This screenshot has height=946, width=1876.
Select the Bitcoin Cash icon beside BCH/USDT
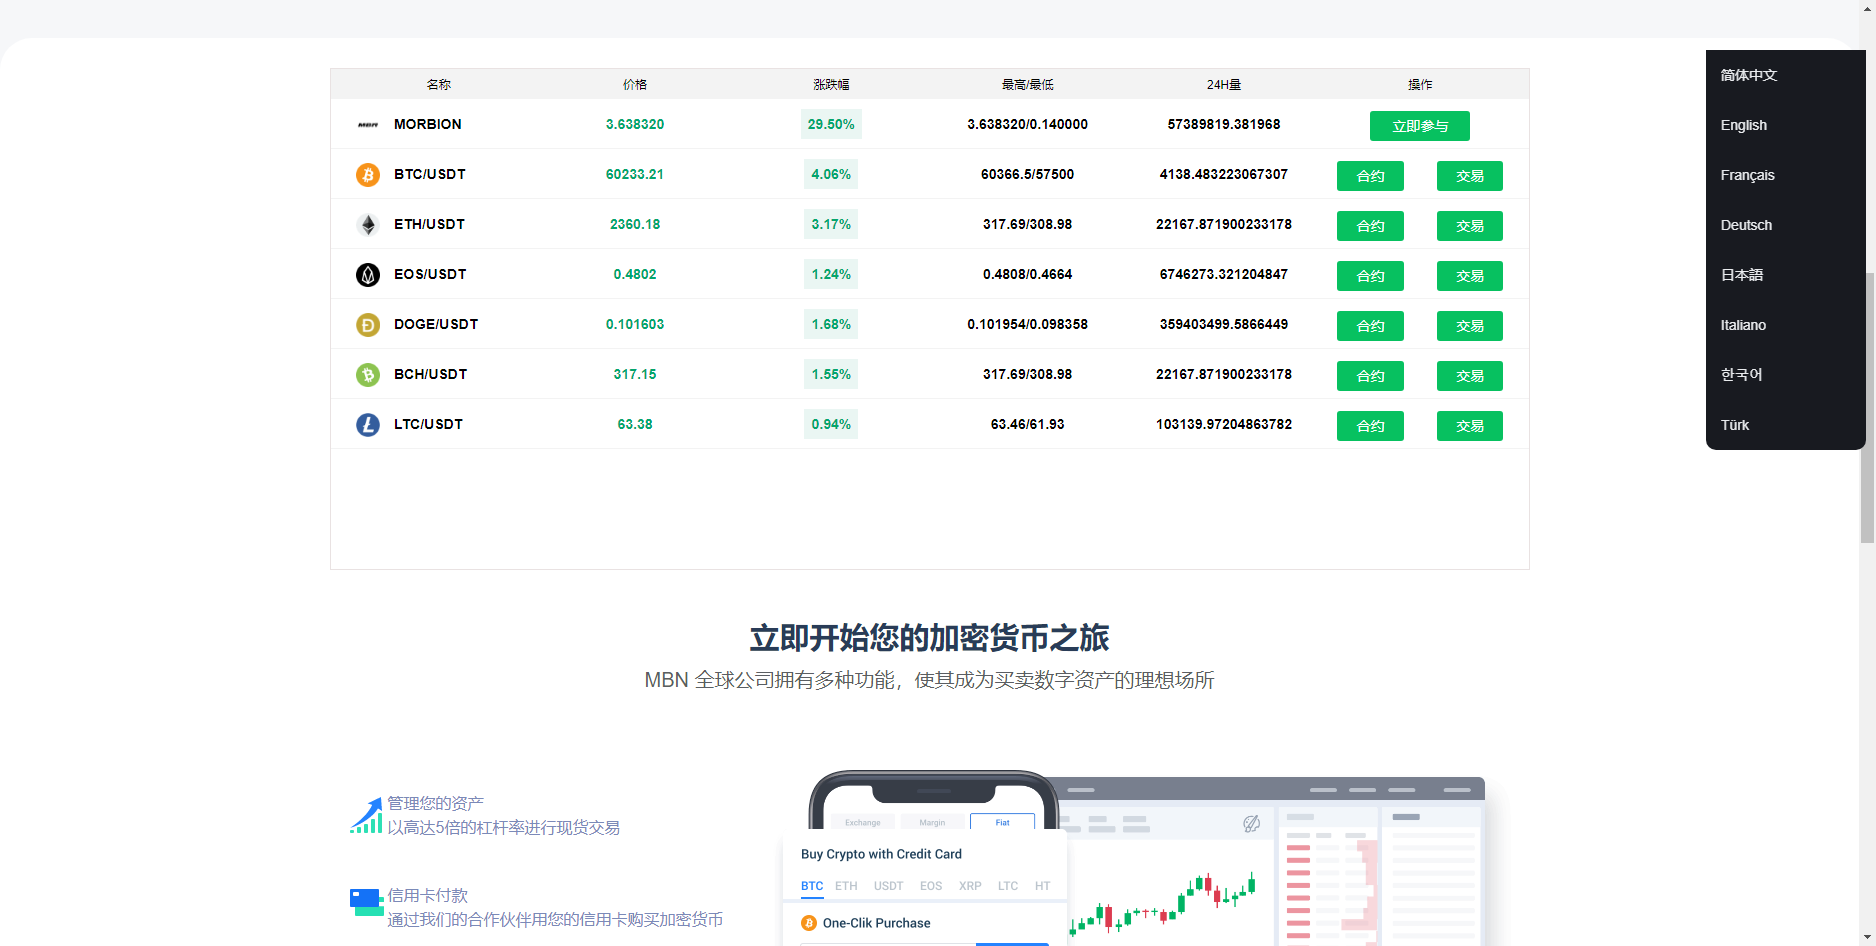(367, 374)
